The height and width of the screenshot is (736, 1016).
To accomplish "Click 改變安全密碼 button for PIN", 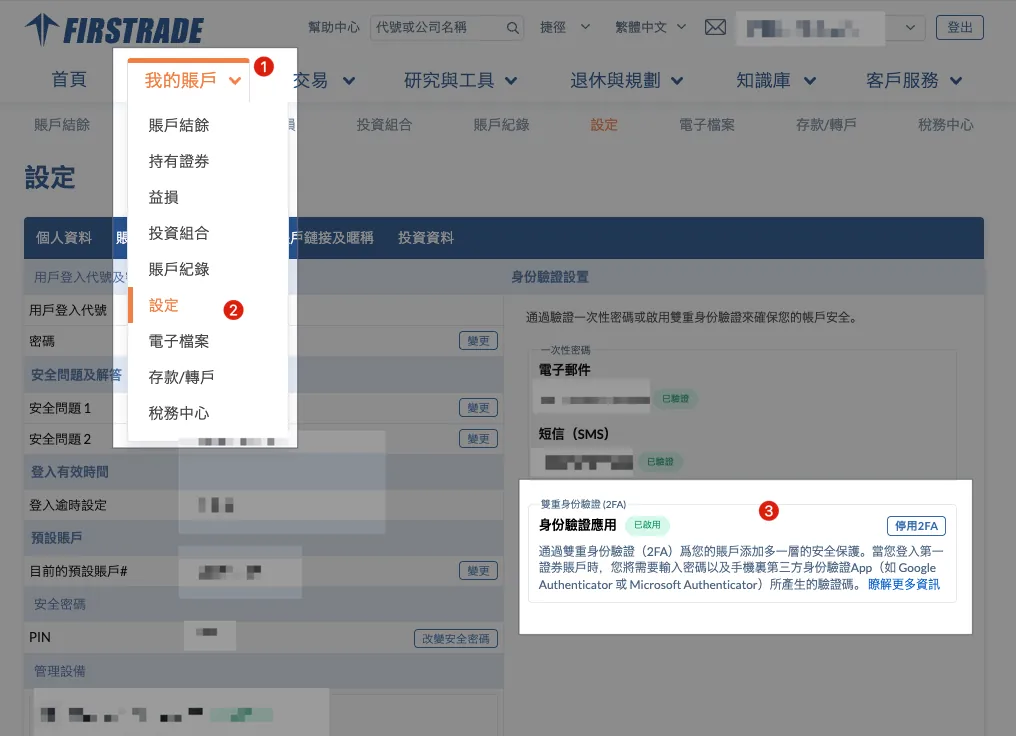I will [x=455, y=638].
